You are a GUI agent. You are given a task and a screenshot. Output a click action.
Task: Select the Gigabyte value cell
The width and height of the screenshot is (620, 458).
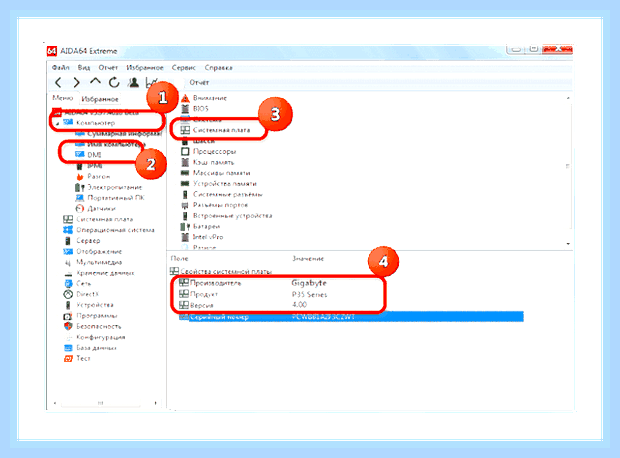pyautogui.click(x=309, y=283)
